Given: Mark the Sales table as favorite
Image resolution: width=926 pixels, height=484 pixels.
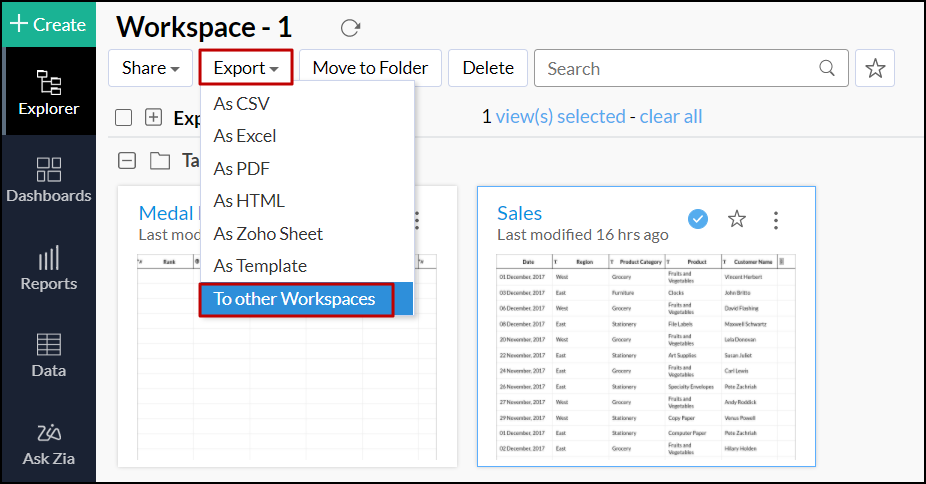Looking at the screenshot, I should coord(737,219).
